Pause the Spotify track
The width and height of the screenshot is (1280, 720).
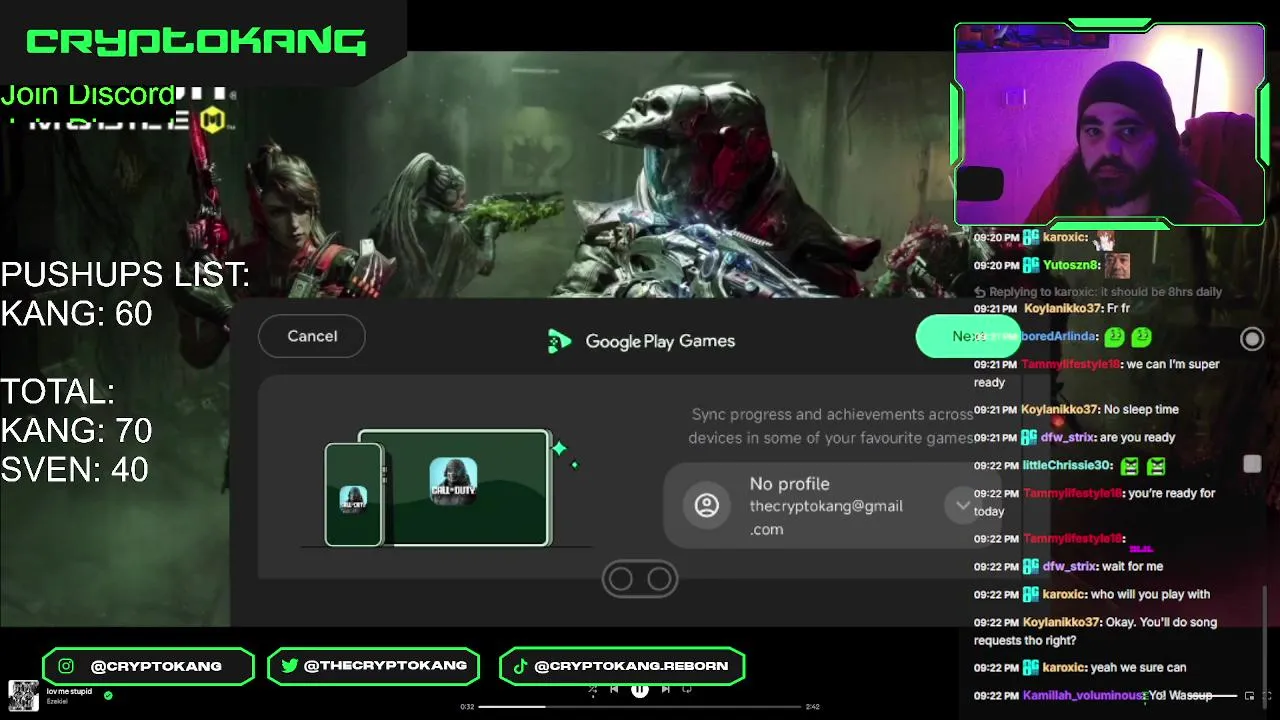tap(640, 689)
